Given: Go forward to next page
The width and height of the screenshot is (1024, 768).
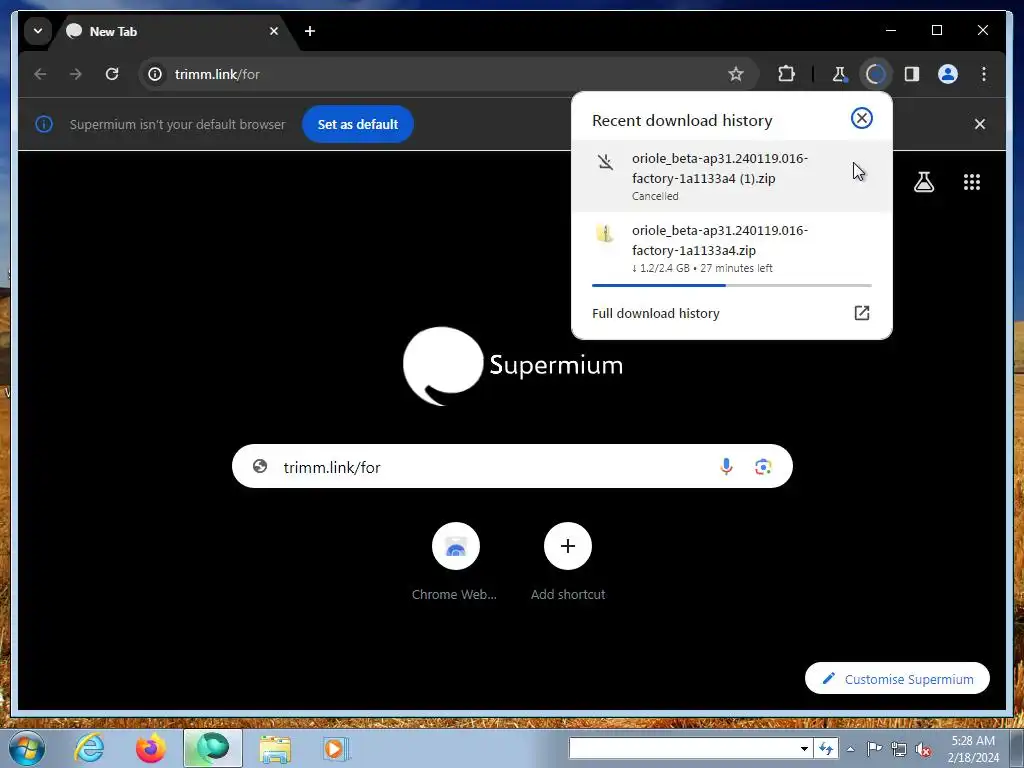Looking at the screenshot, I should (x=76, y=74).
